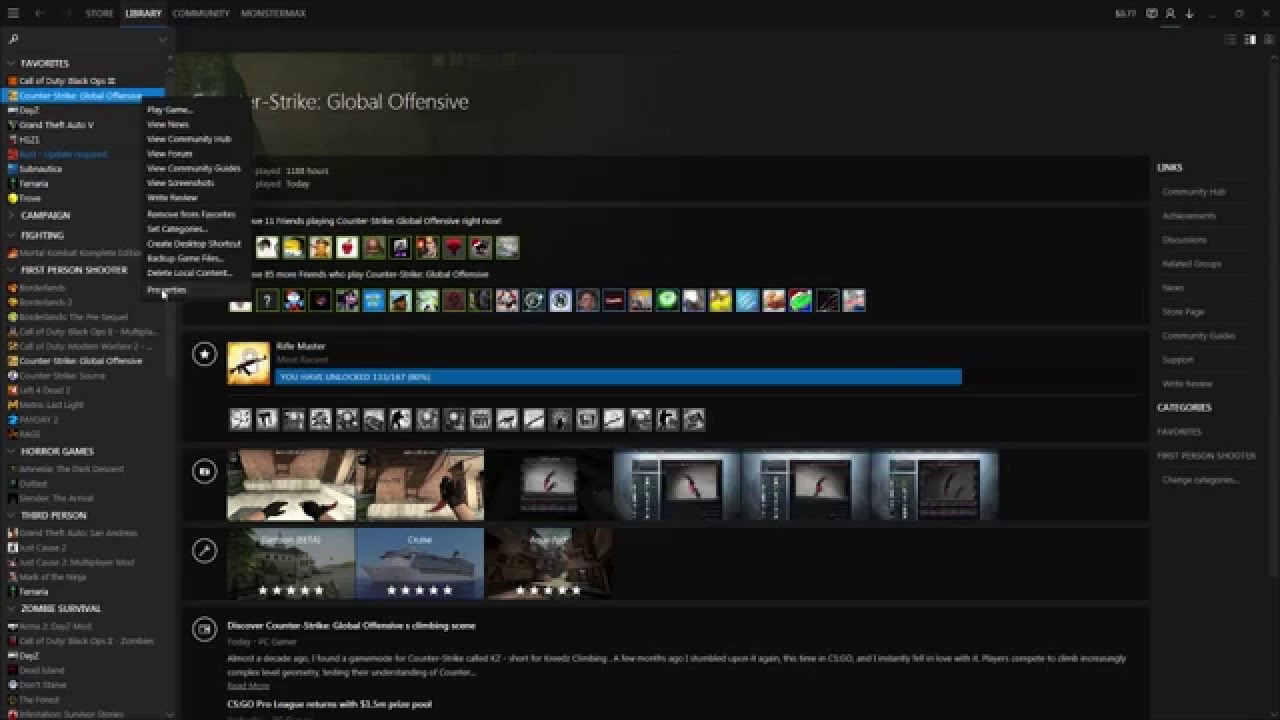This screenshot has width=1280, height=720.
Task: Switch to list view icon
Action: [x=1231, y=39]
